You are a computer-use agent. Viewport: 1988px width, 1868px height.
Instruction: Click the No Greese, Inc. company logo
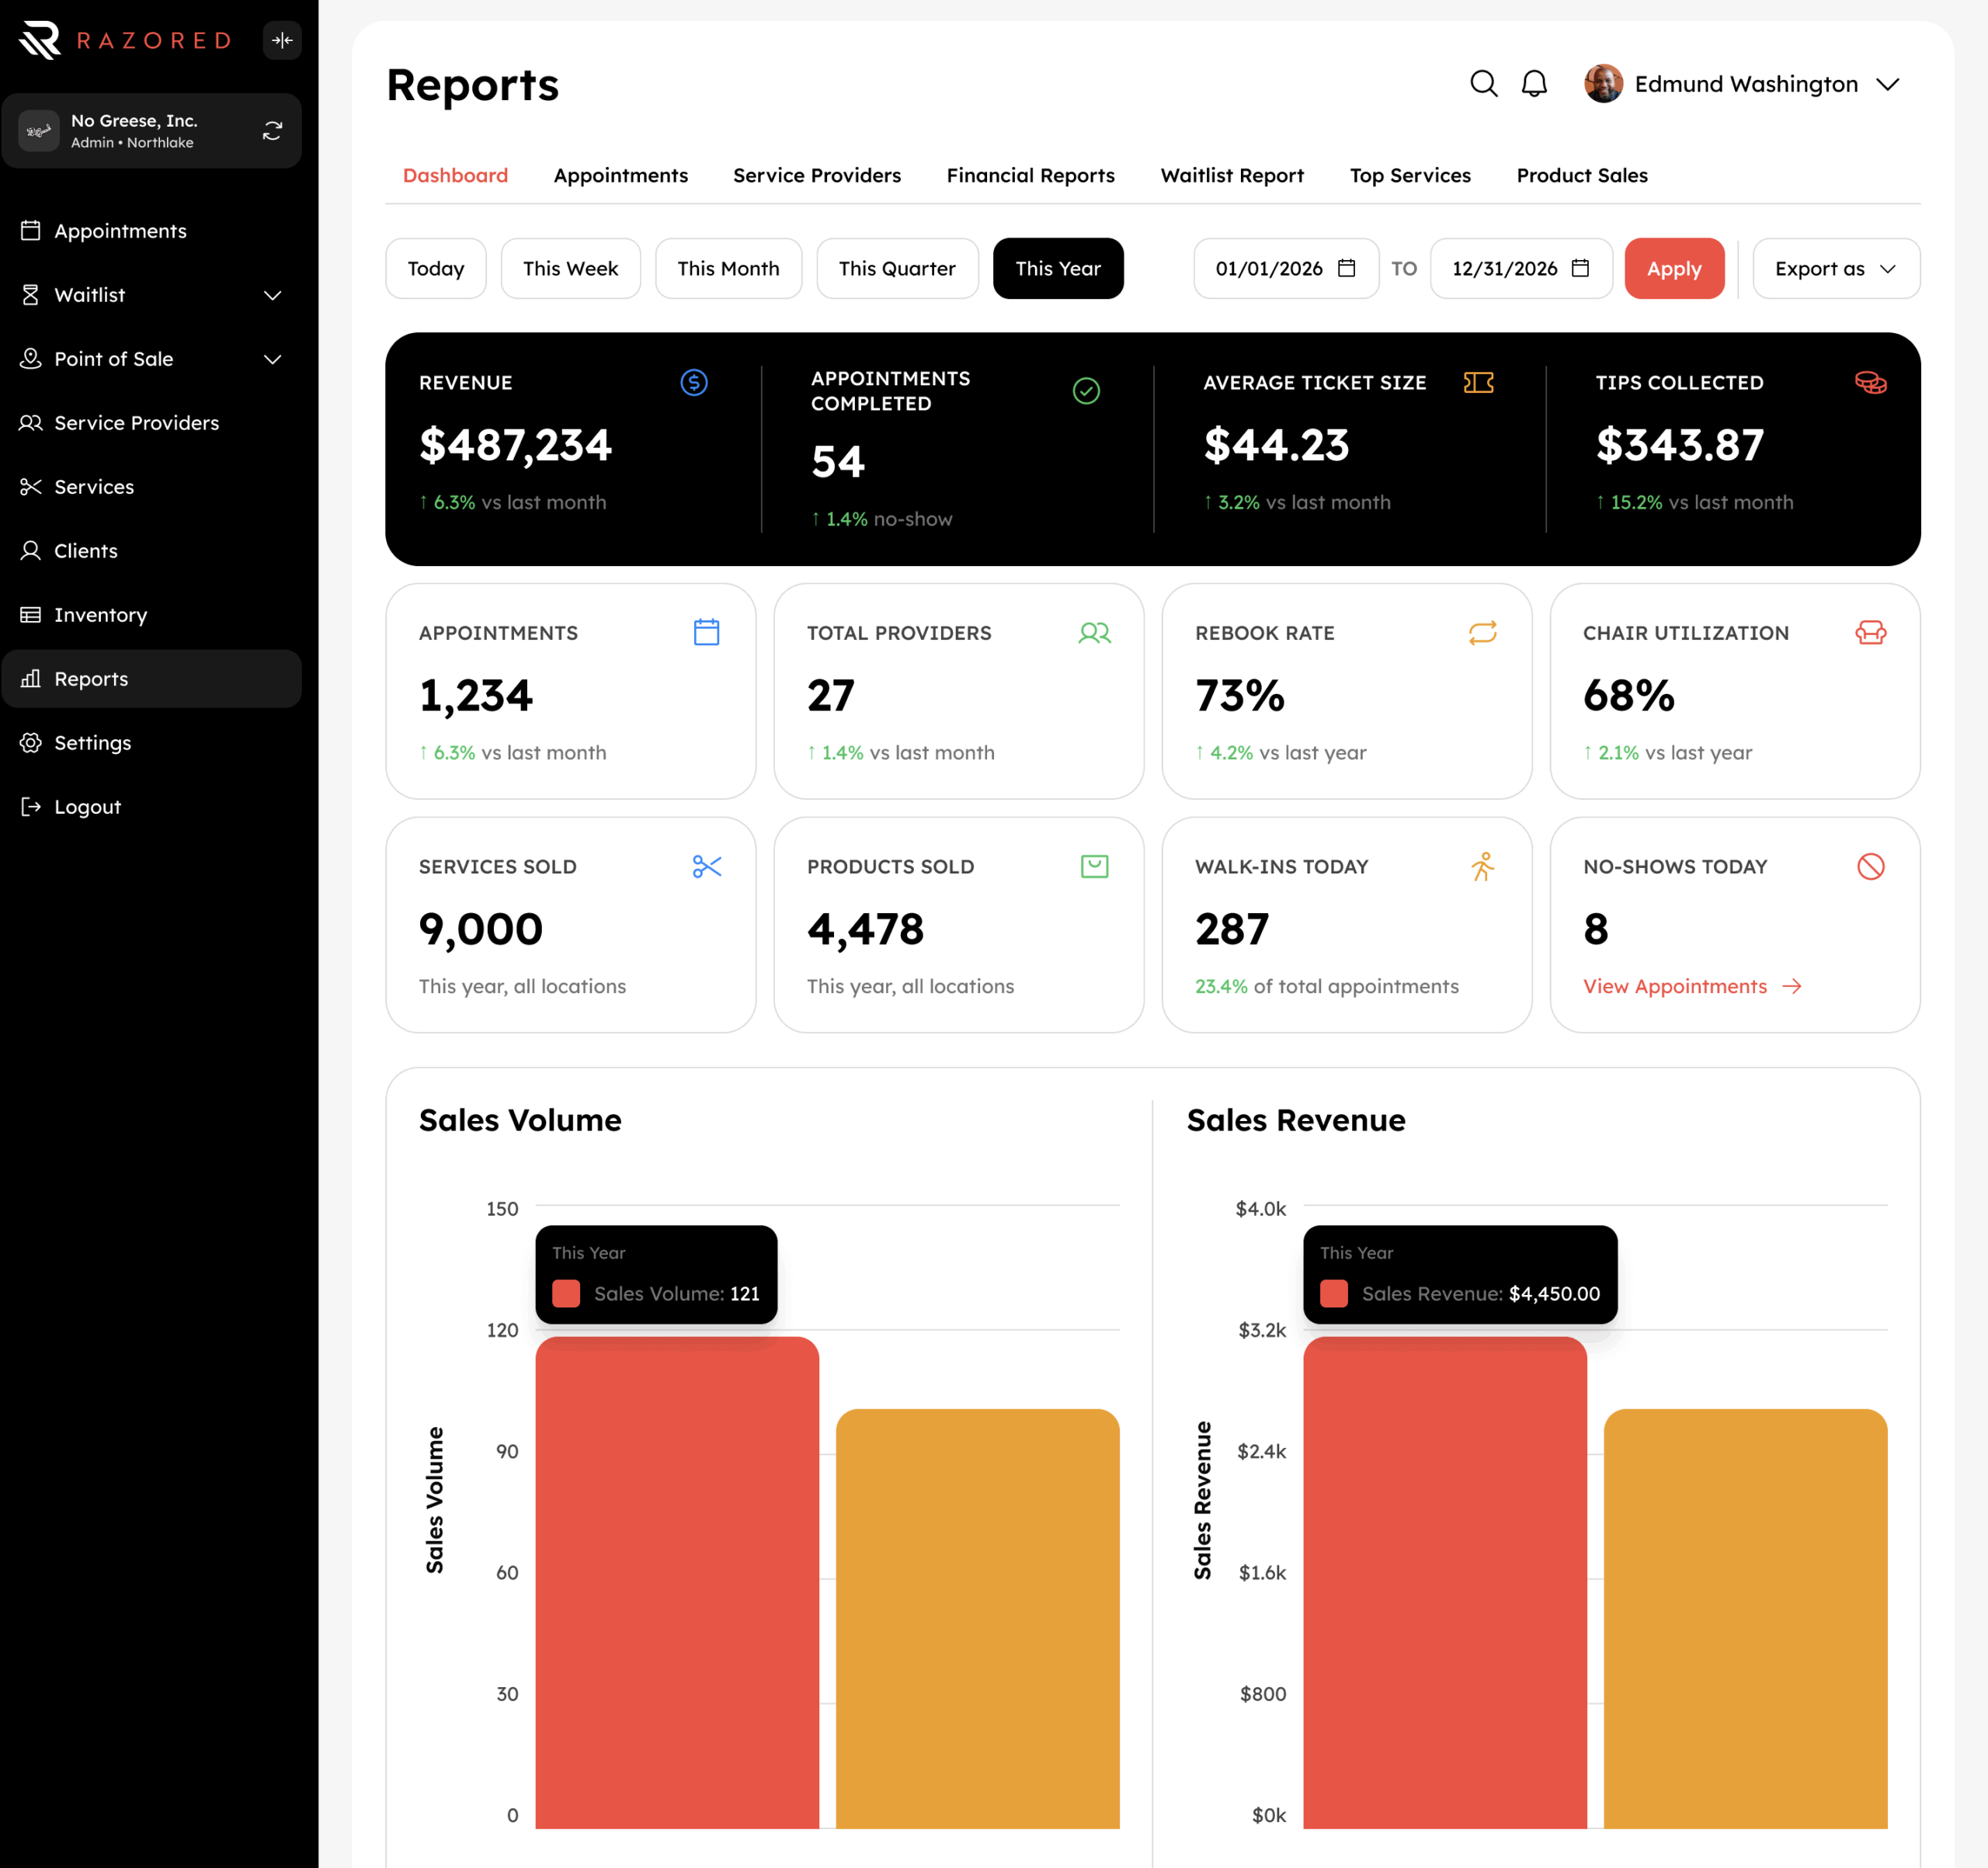(x=39, y=131)
